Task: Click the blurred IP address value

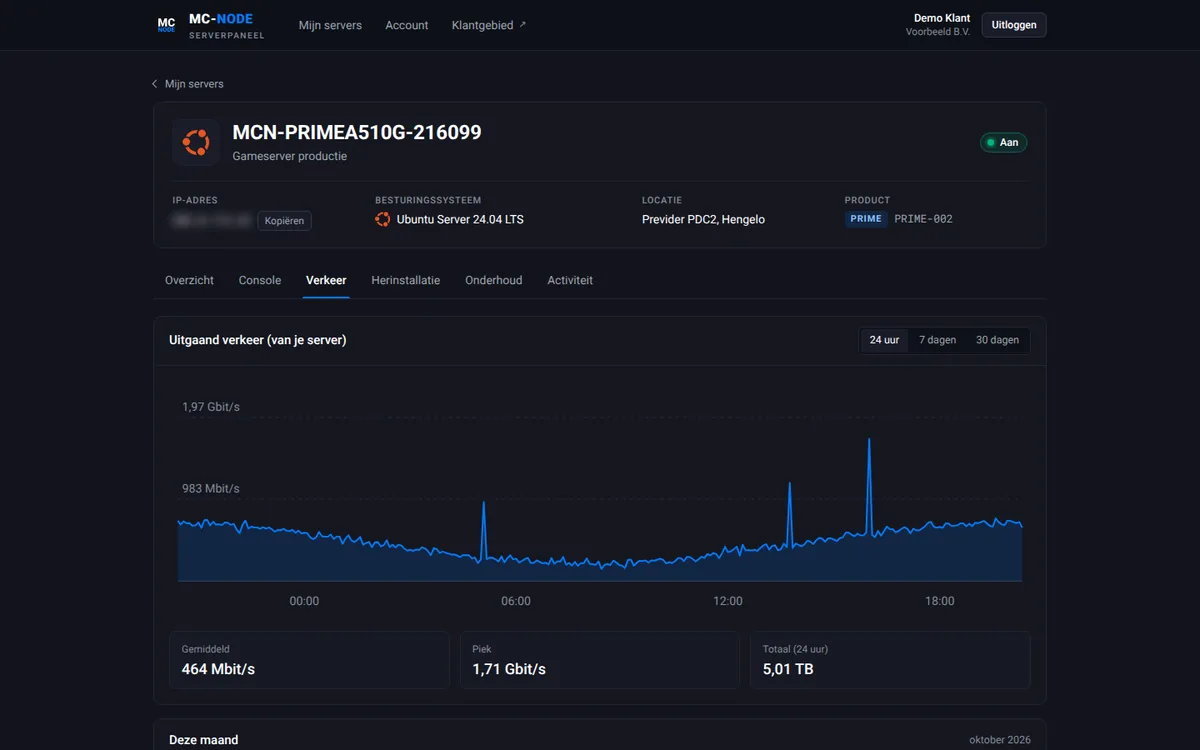Action: [211, 221]
